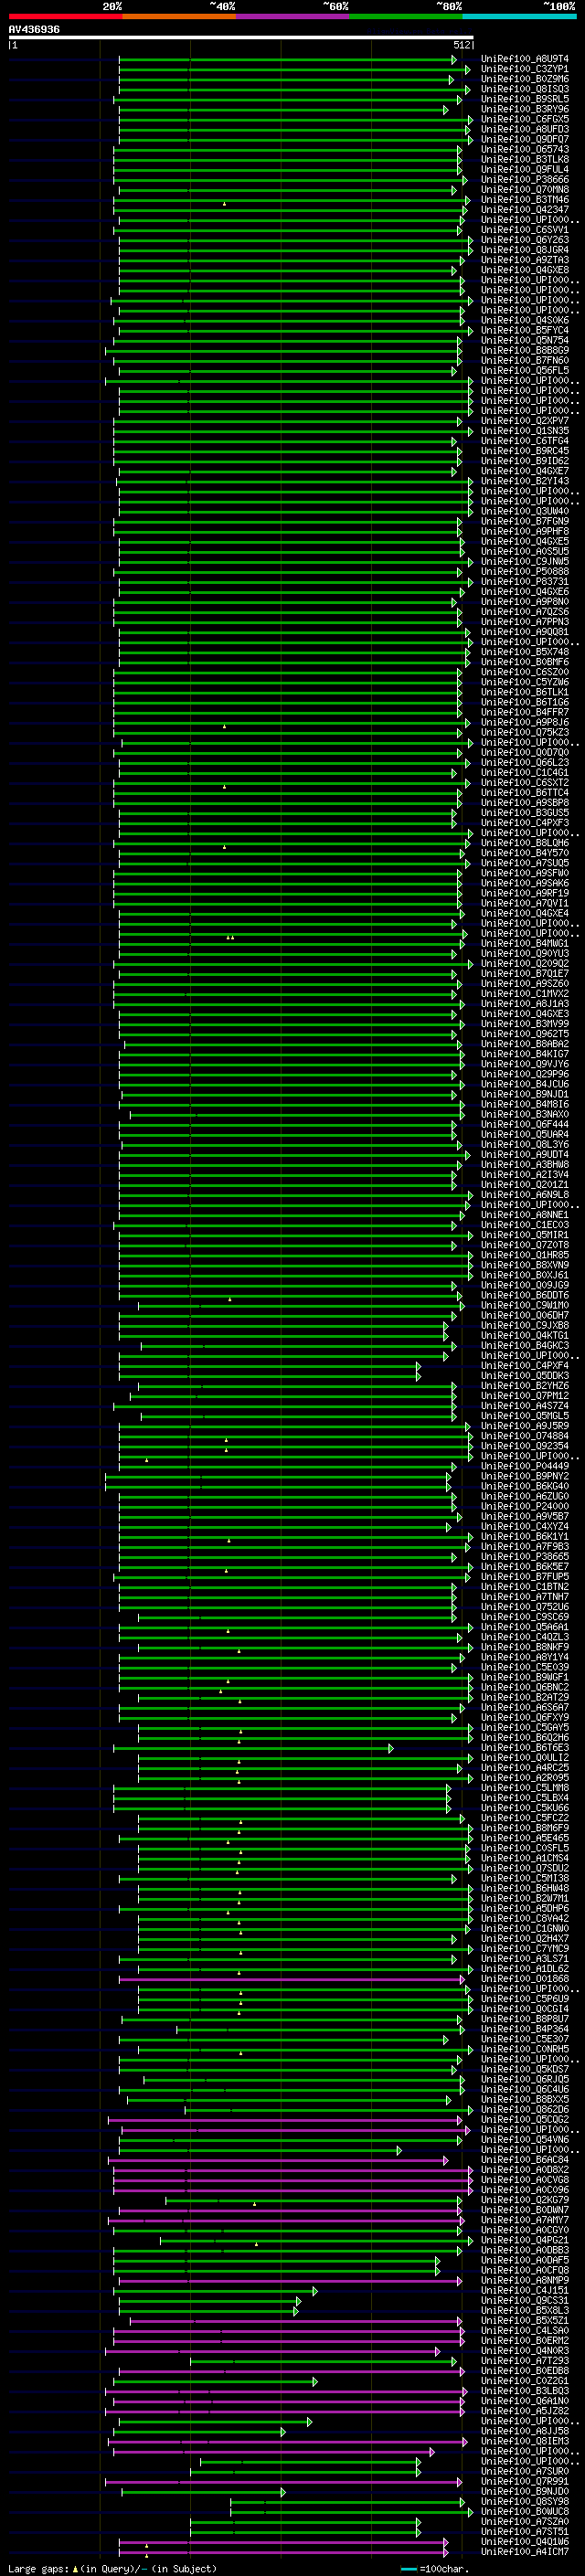Screen dimensions: 585x2576
Task: Click the purple bar for UniRef100_Q5CQG2
Action: (x=285, y=2120)
